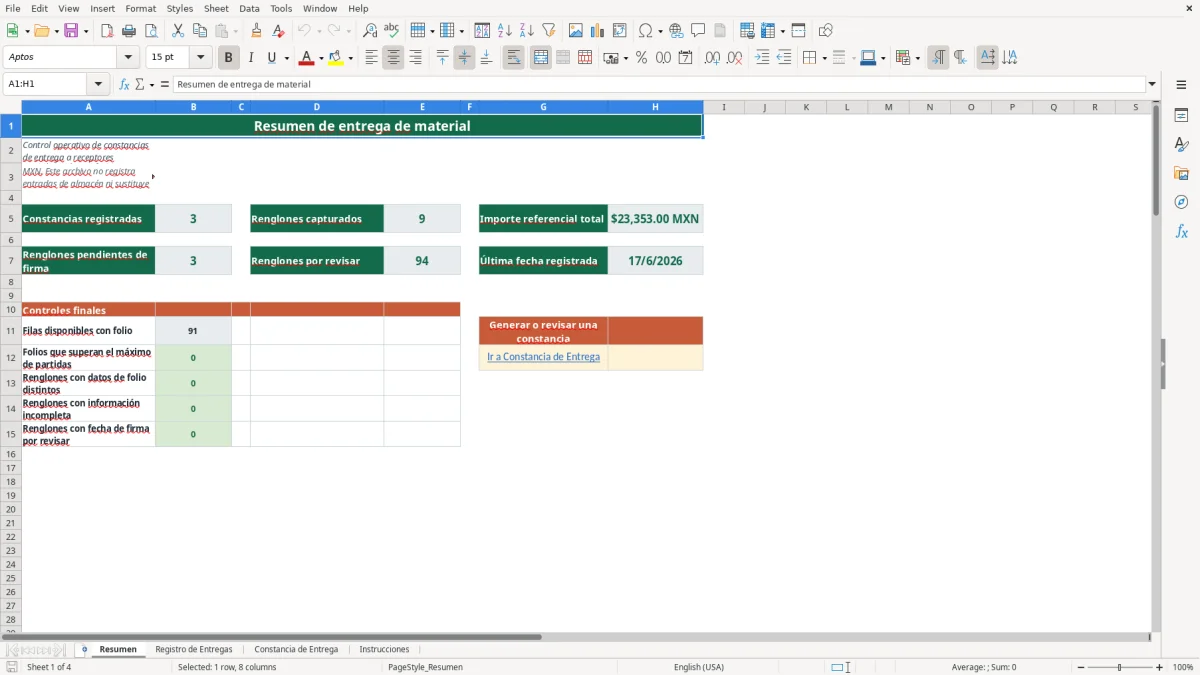The image size is (1200, 675).
Task: Open the Sheet menu
Action: coord(216,8)
